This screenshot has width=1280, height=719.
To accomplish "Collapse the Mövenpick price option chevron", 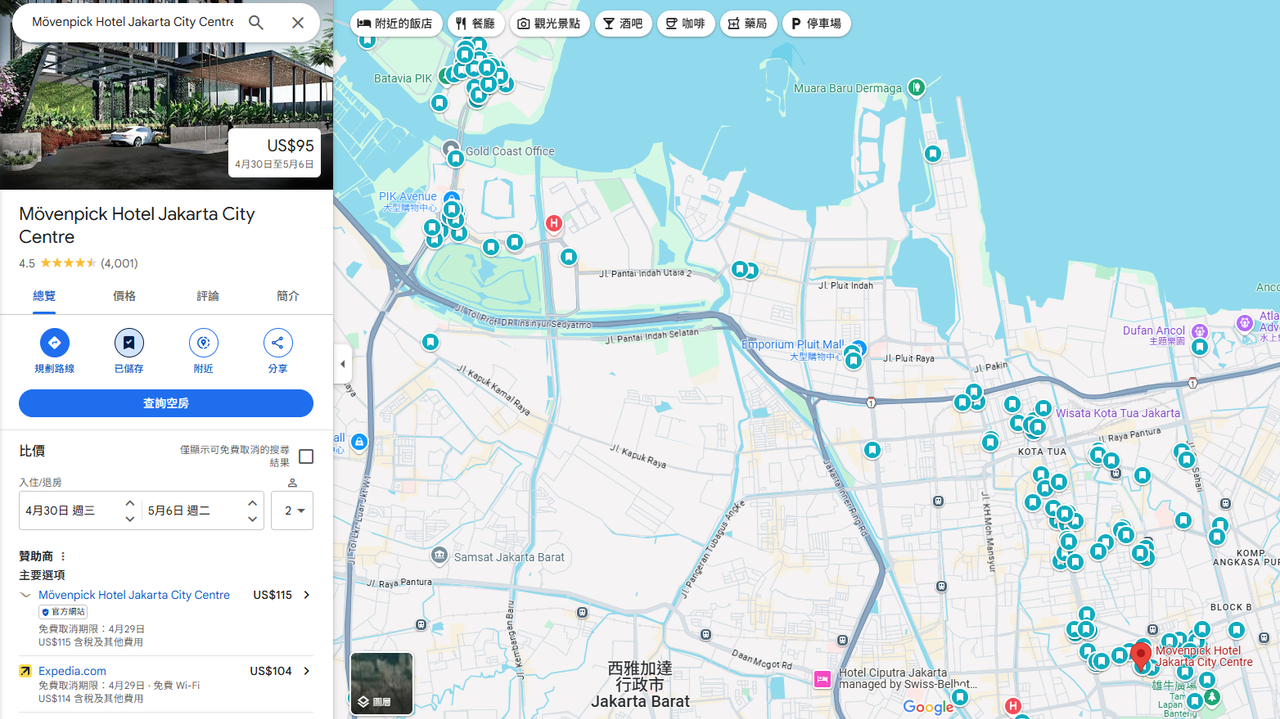I will click(25, 595).
